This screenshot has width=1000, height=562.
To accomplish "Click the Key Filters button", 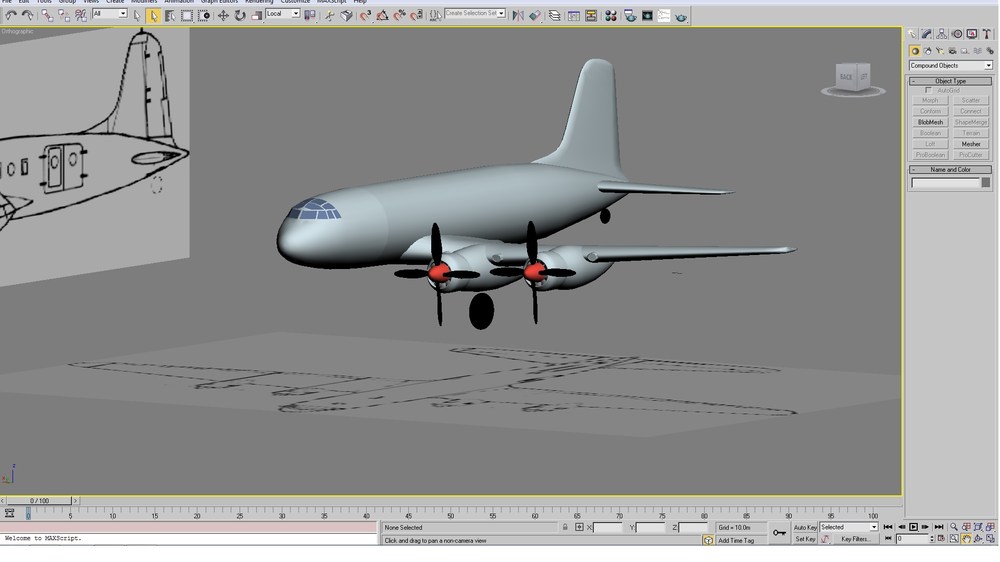I will click(x=855, y=539).
